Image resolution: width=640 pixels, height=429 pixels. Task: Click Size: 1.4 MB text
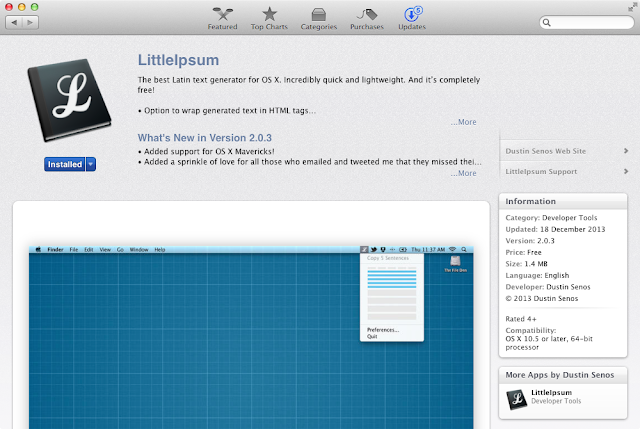coord(527,264)
